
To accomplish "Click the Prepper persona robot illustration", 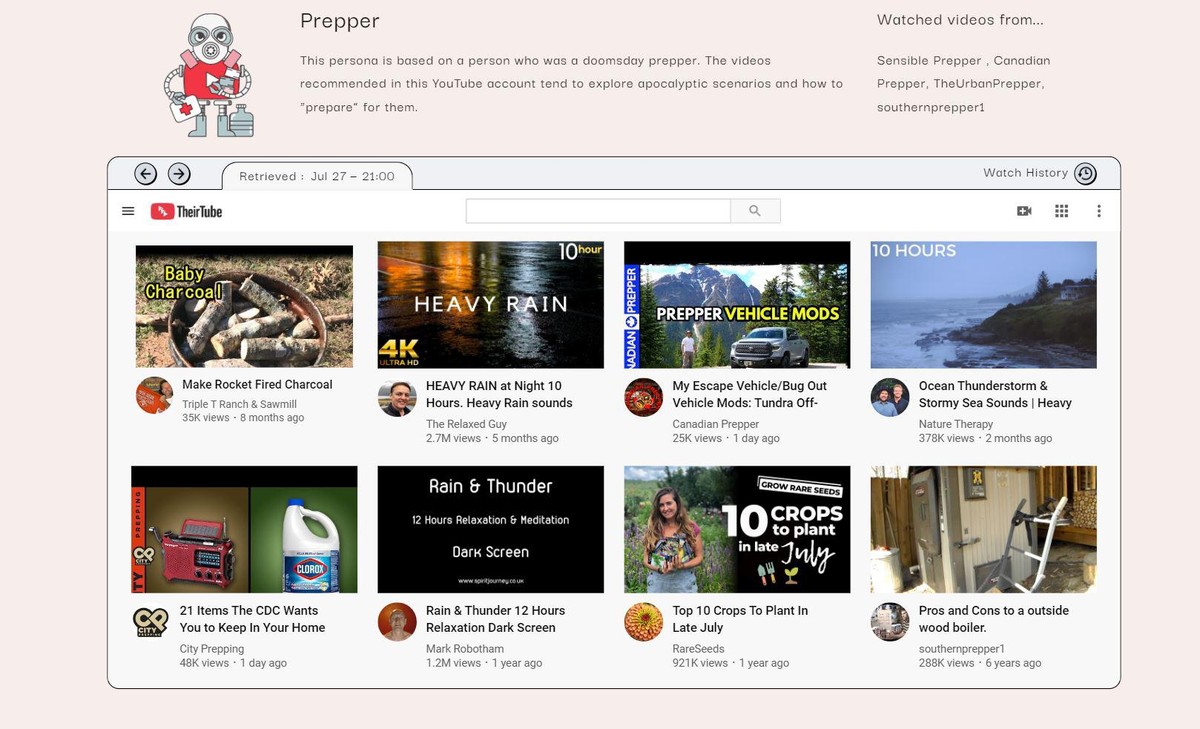I will pos(208,76).
